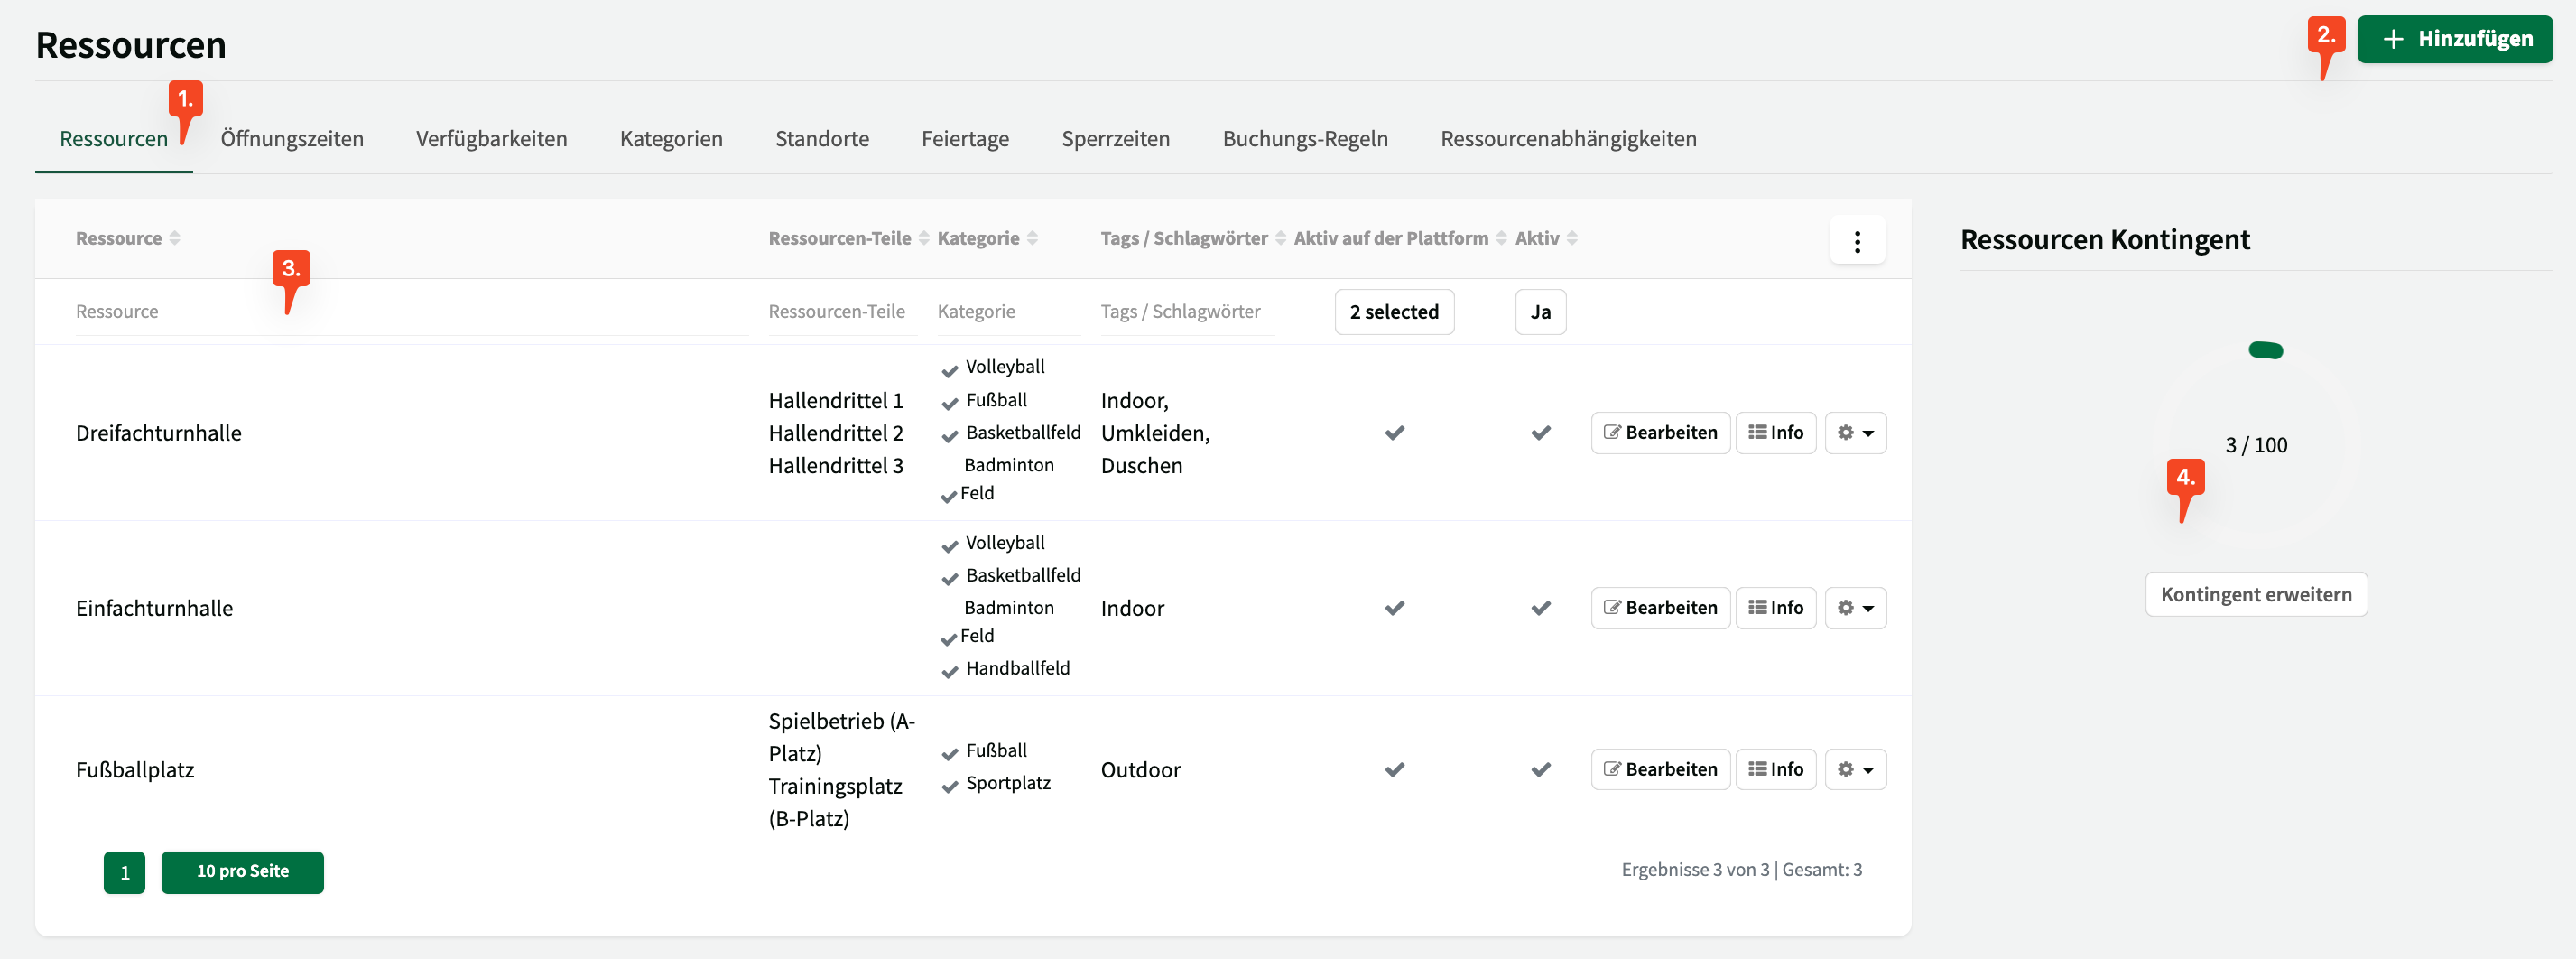Screen dimensions: 2576x959
Task: Open the 'Ja' active filter dropdown
Action: (1540, 312)
